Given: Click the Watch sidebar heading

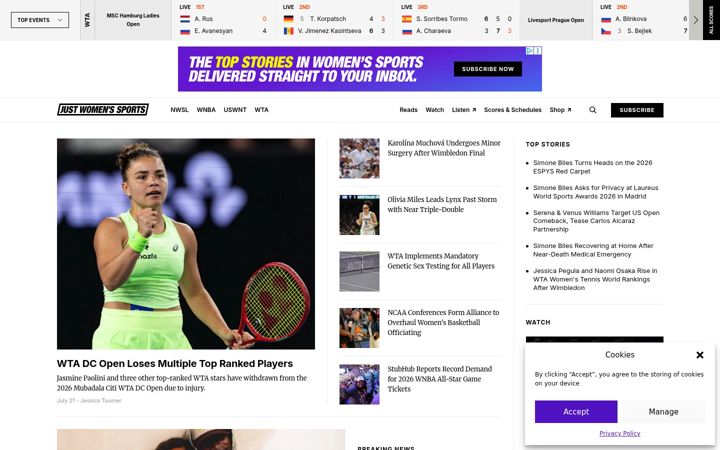Looking at the screenshot, I should tap(538, 322).
